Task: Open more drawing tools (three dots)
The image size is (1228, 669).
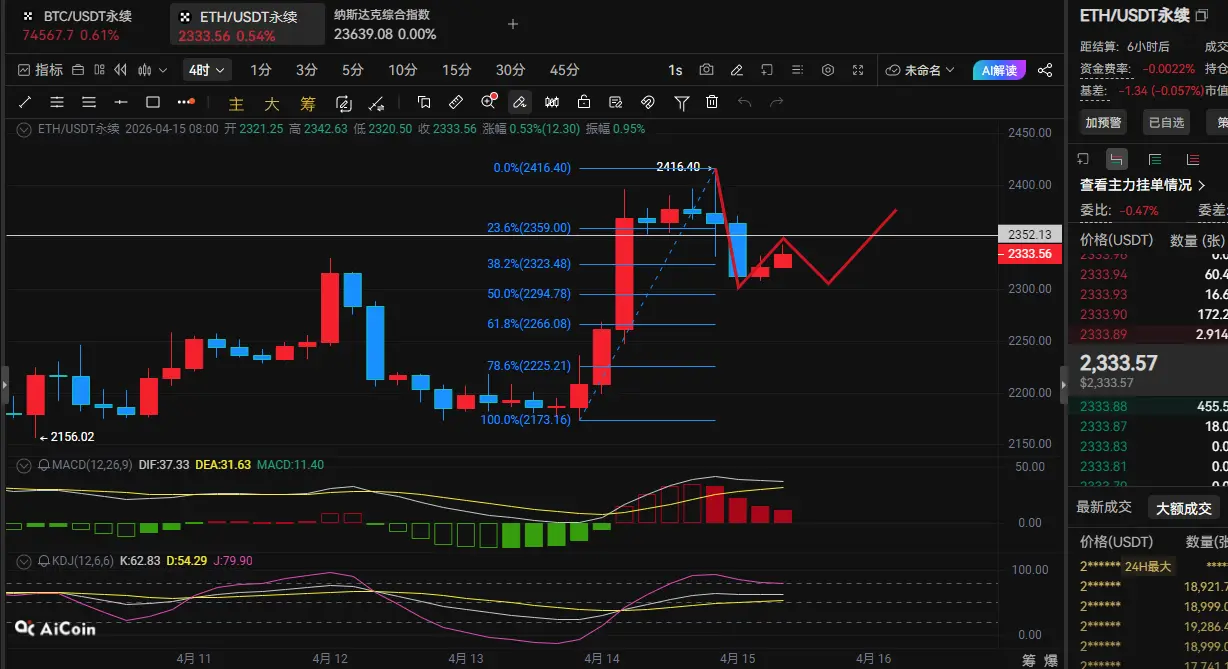Action: [x=186, y=102]
